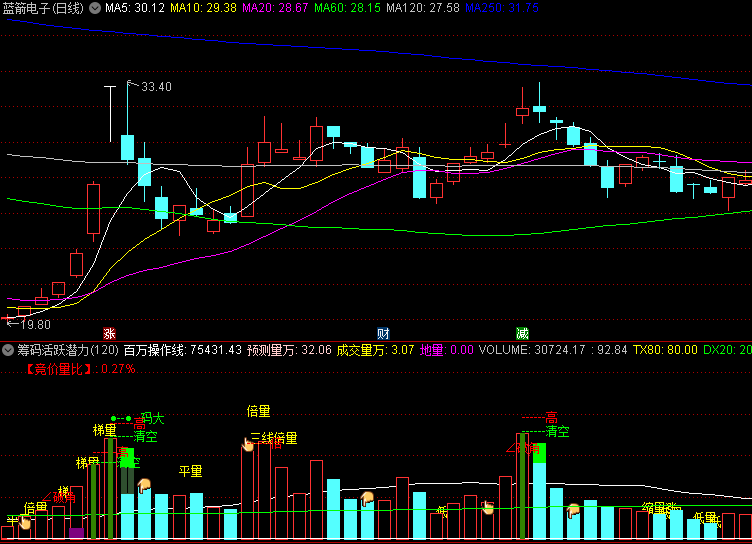The image size is (752, 544).
Task: Click the 预测量万: 32.06 value
Action: click(x=289, y=350)
